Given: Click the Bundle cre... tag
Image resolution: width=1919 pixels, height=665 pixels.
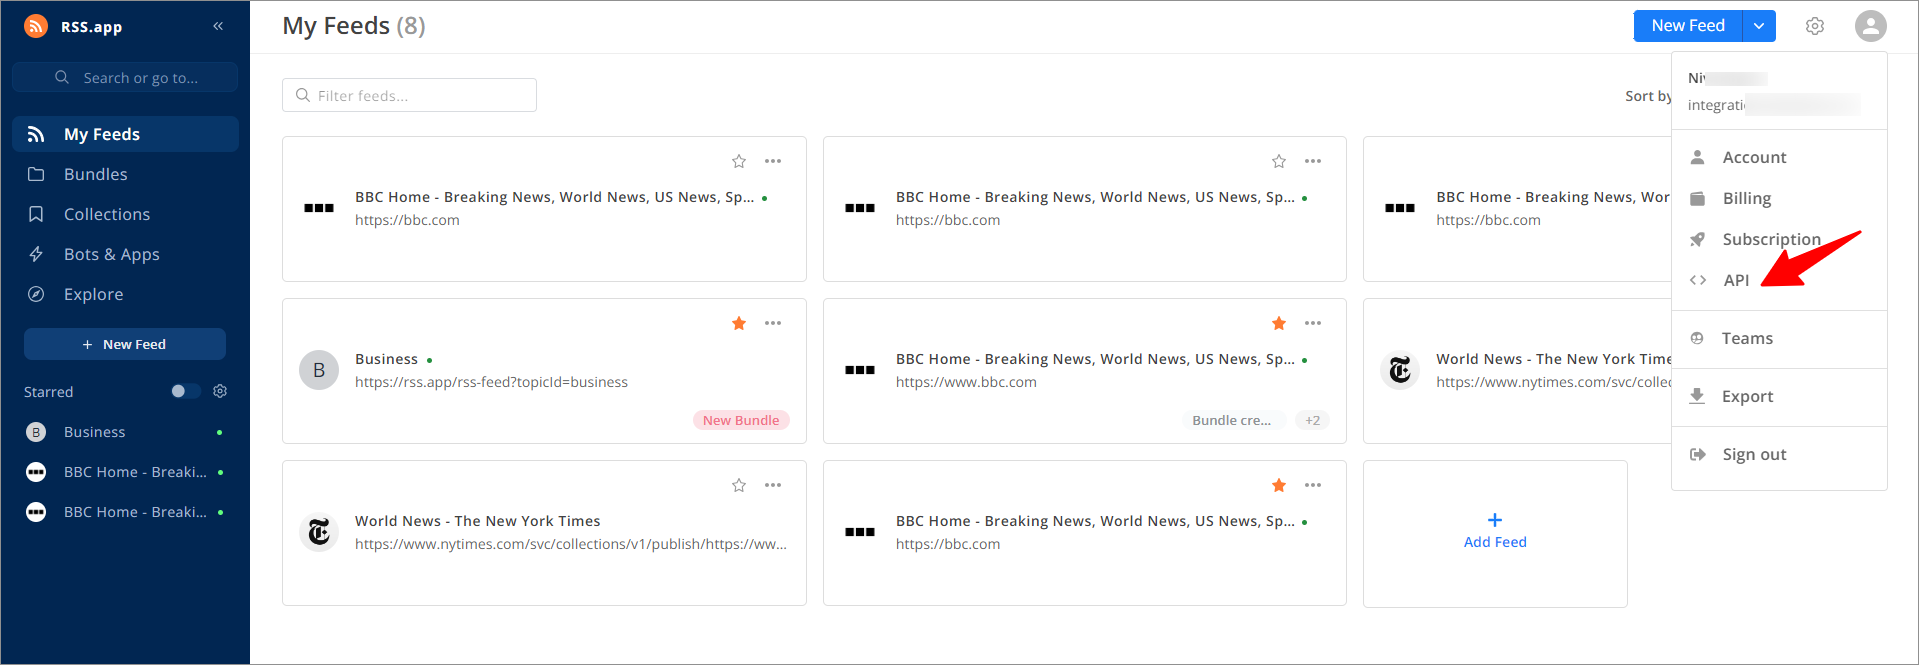Looking at the screenshot, I should tap(1232, 420).
